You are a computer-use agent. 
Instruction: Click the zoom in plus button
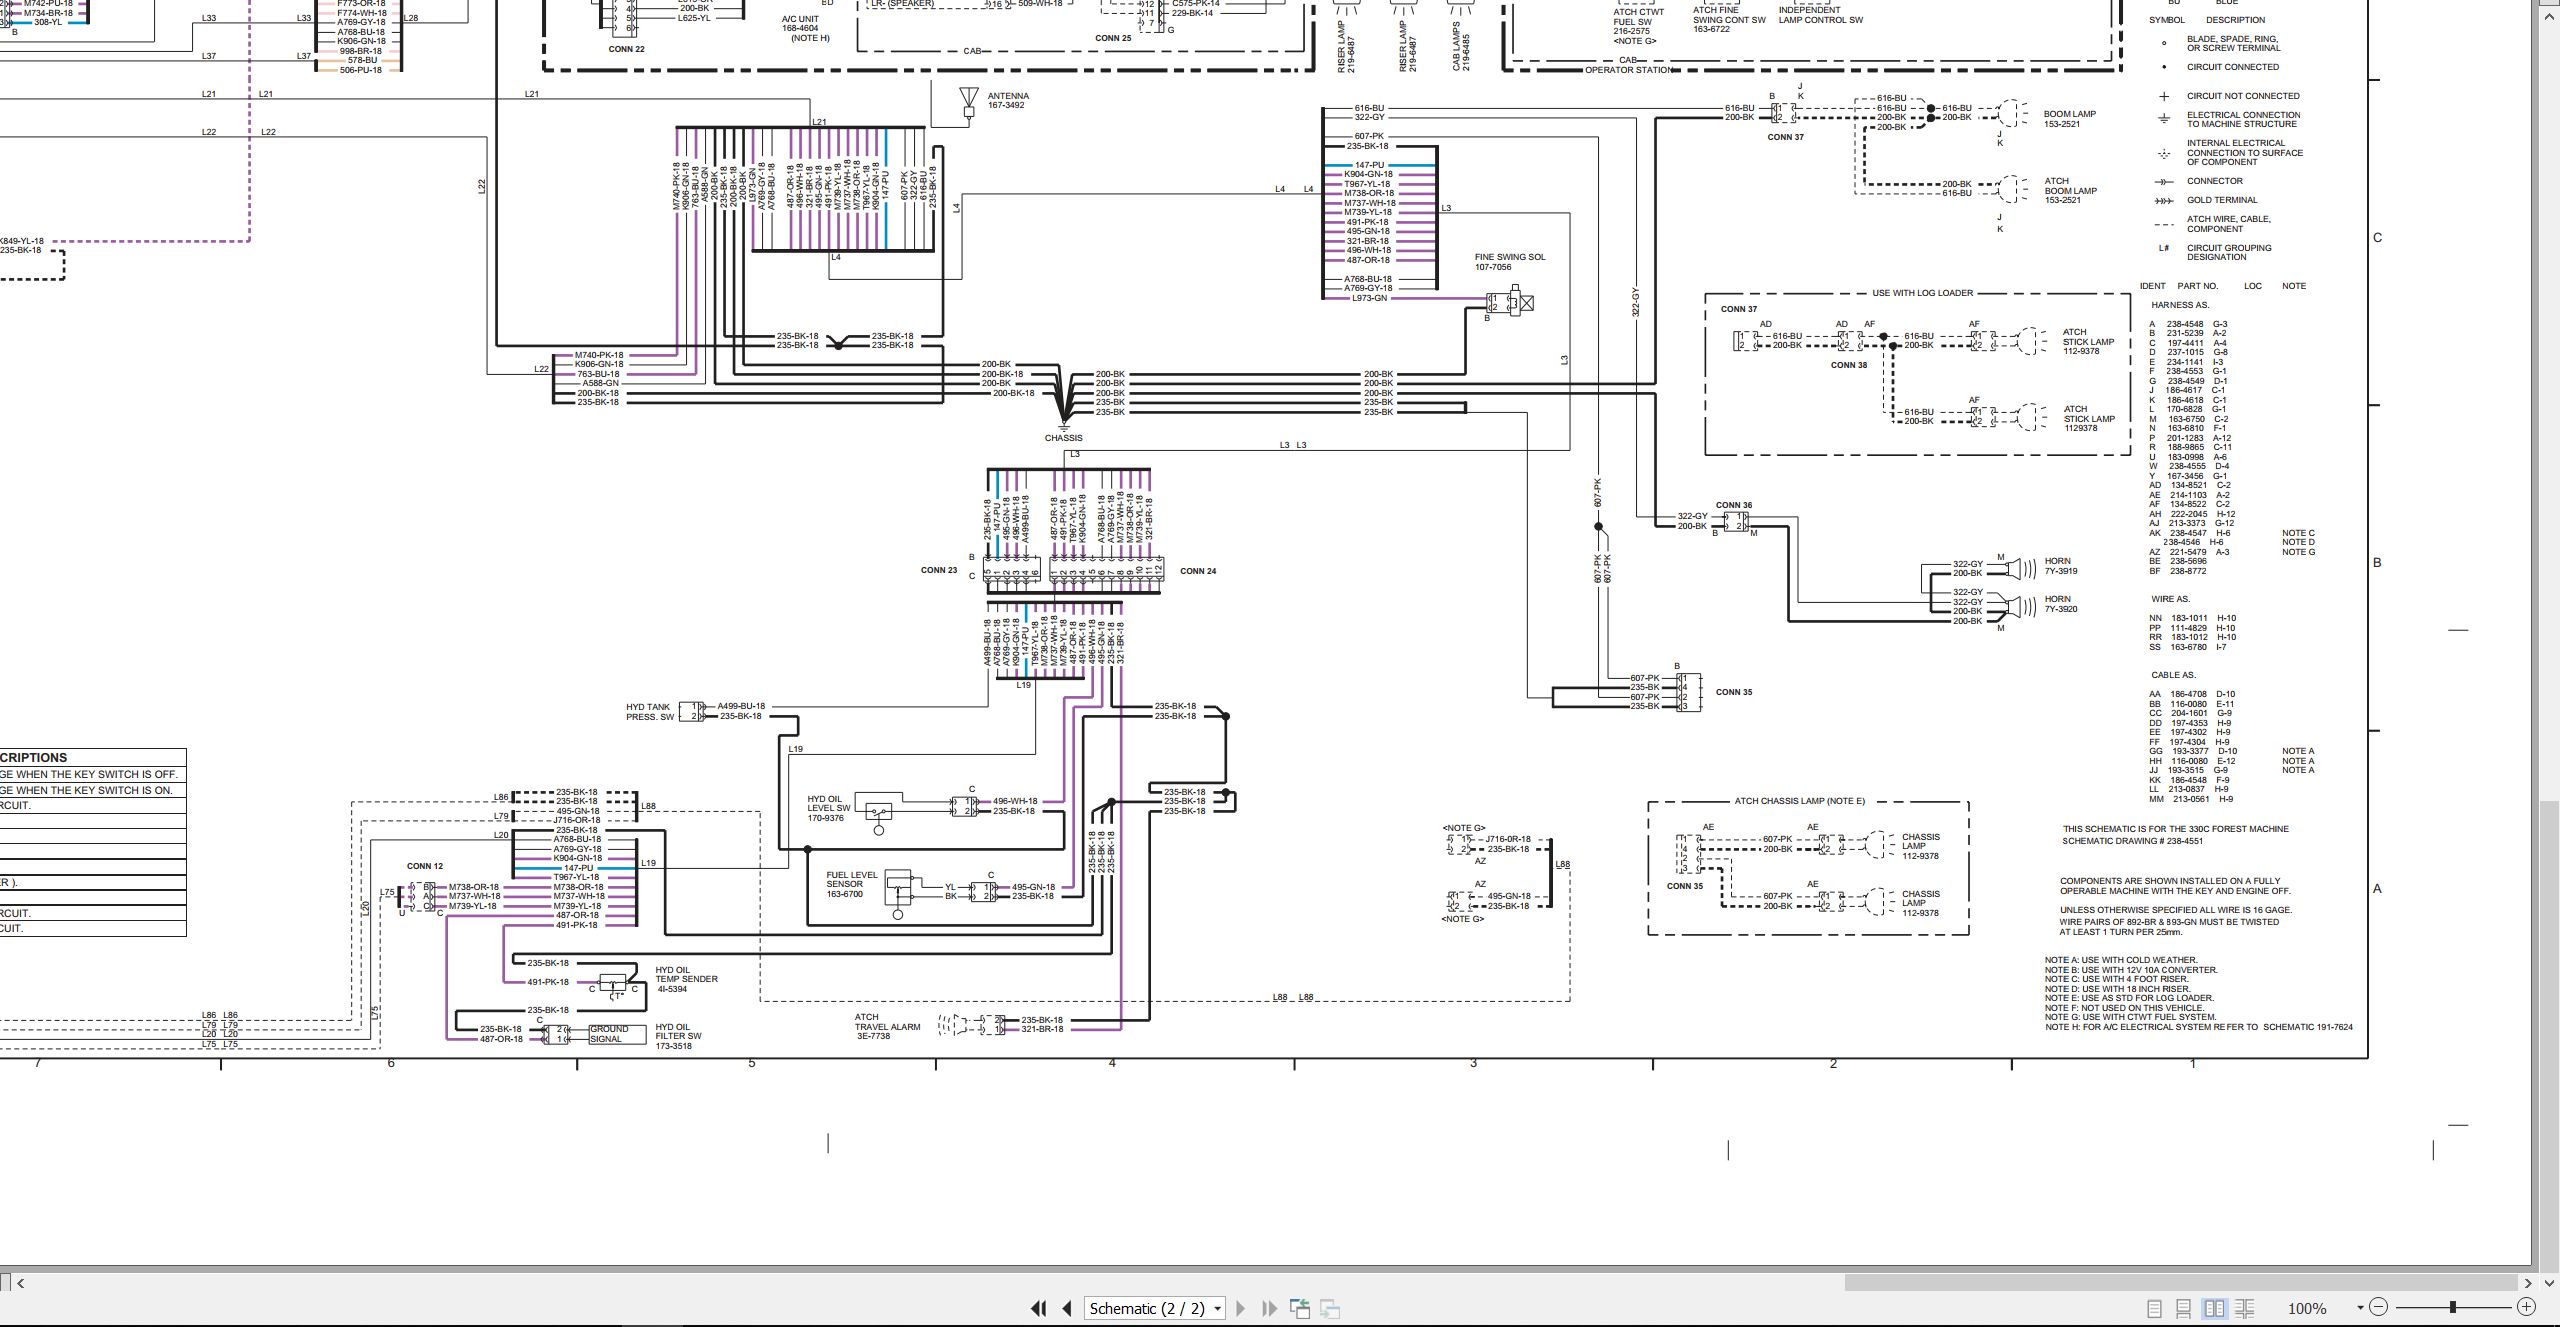point(2526,1307)
